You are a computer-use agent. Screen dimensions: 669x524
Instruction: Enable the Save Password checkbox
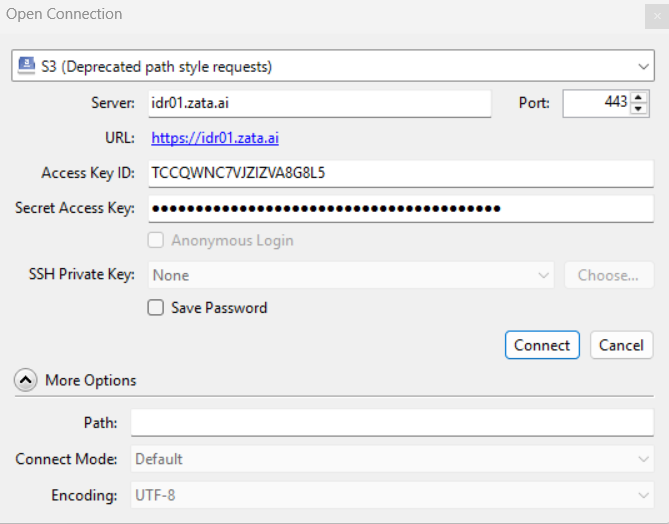pos(156,308)
